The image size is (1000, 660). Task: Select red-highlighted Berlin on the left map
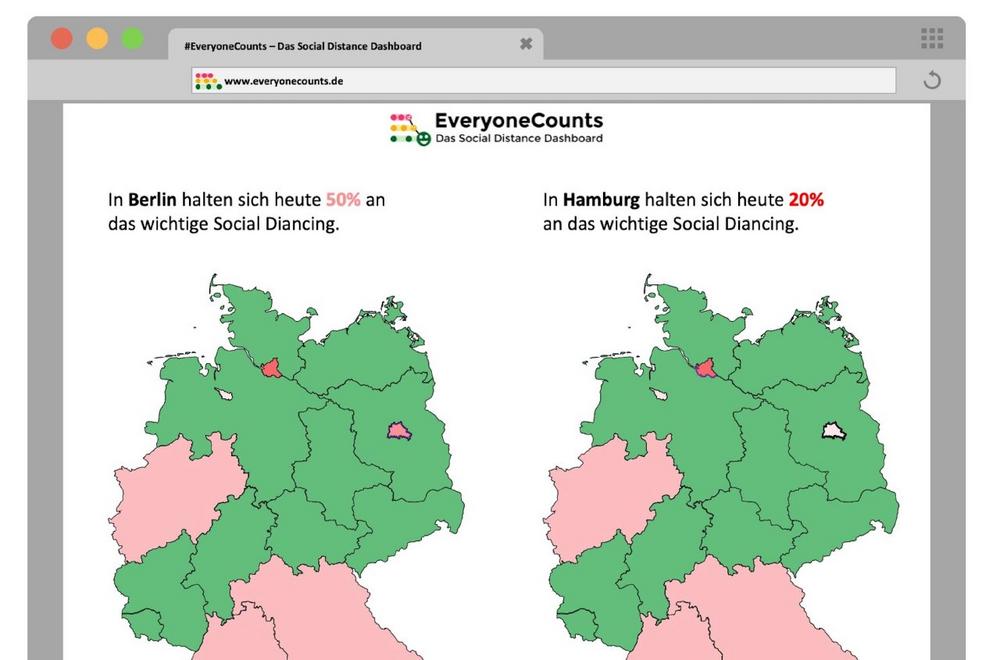[399, 431]
